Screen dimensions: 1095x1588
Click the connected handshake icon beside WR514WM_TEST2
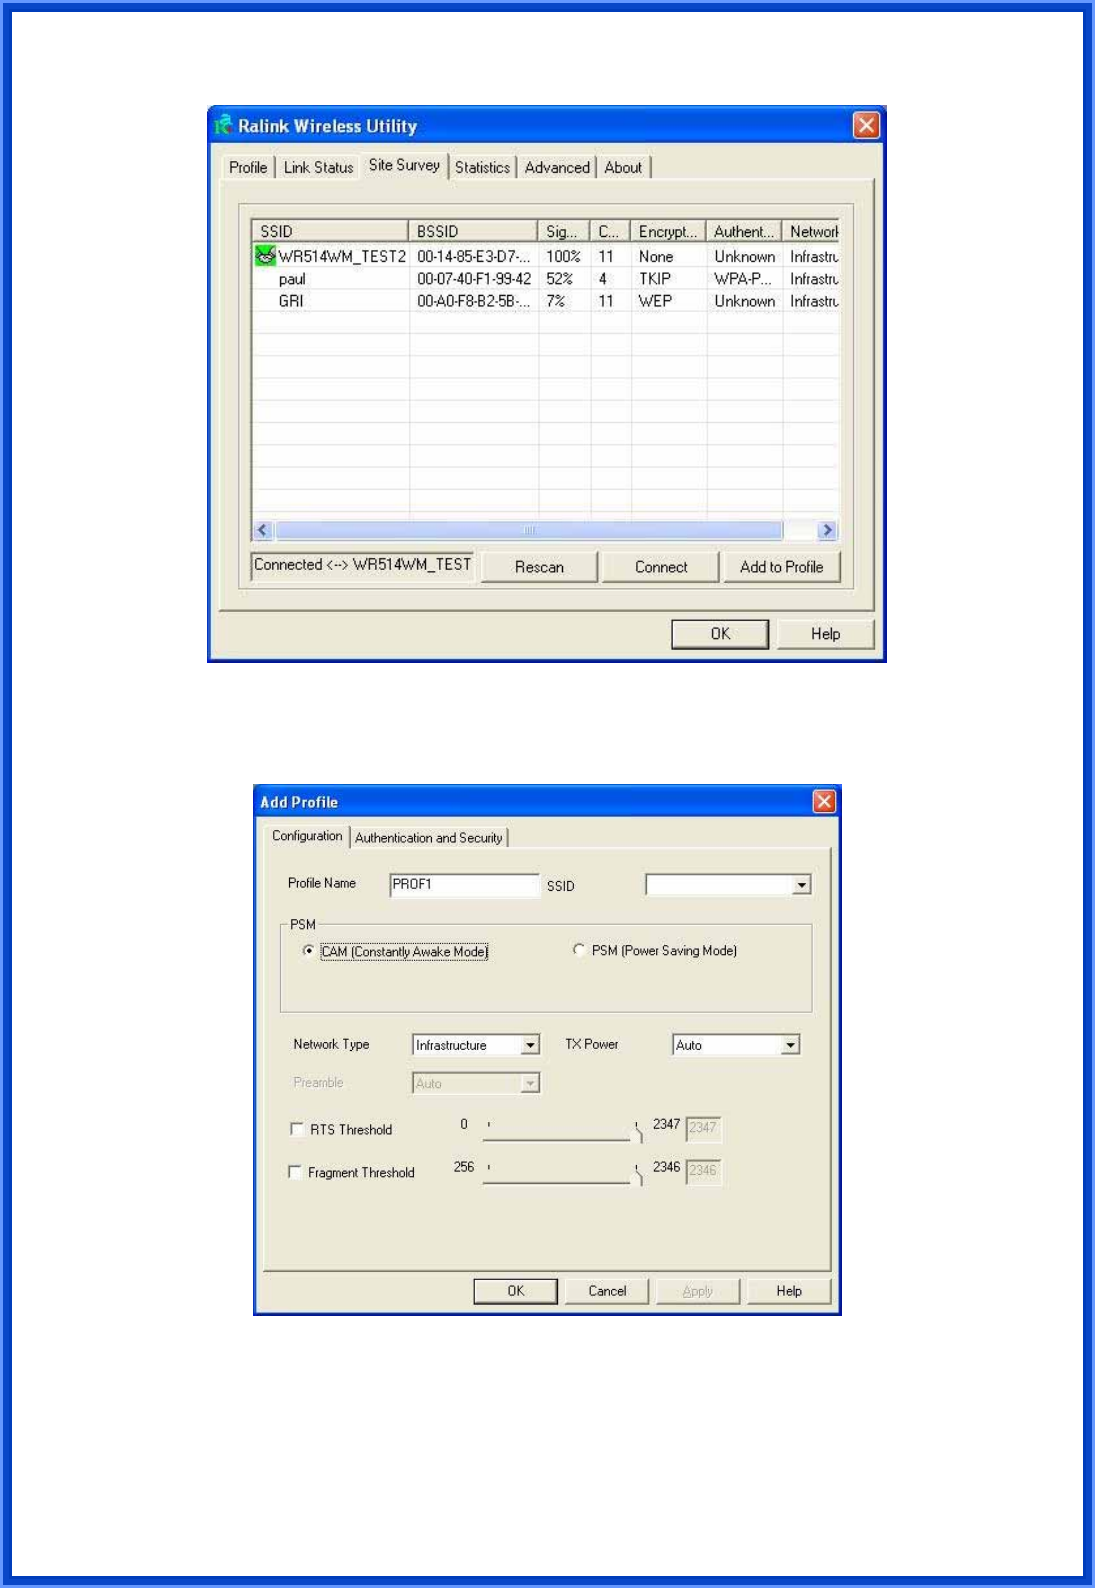coord(265,256)
